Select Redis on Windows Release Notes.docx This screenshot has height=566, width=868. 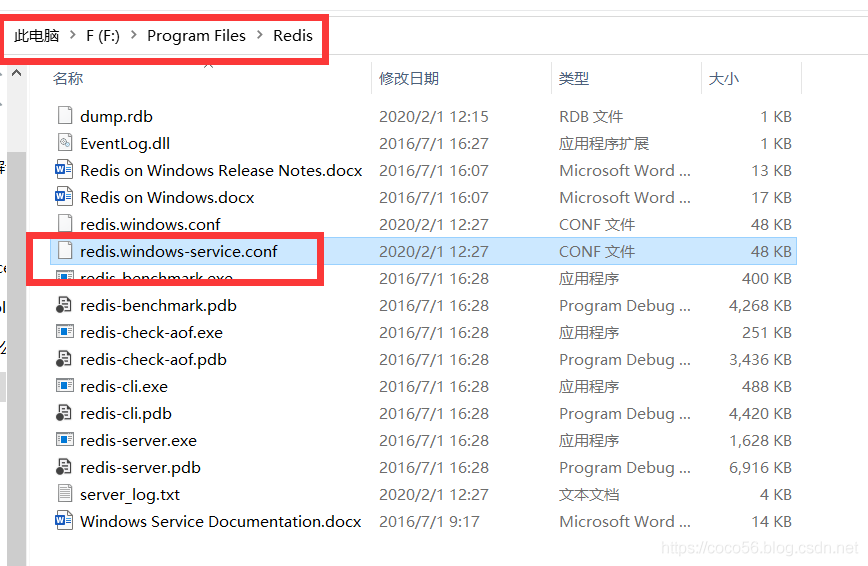coord(221,170)
